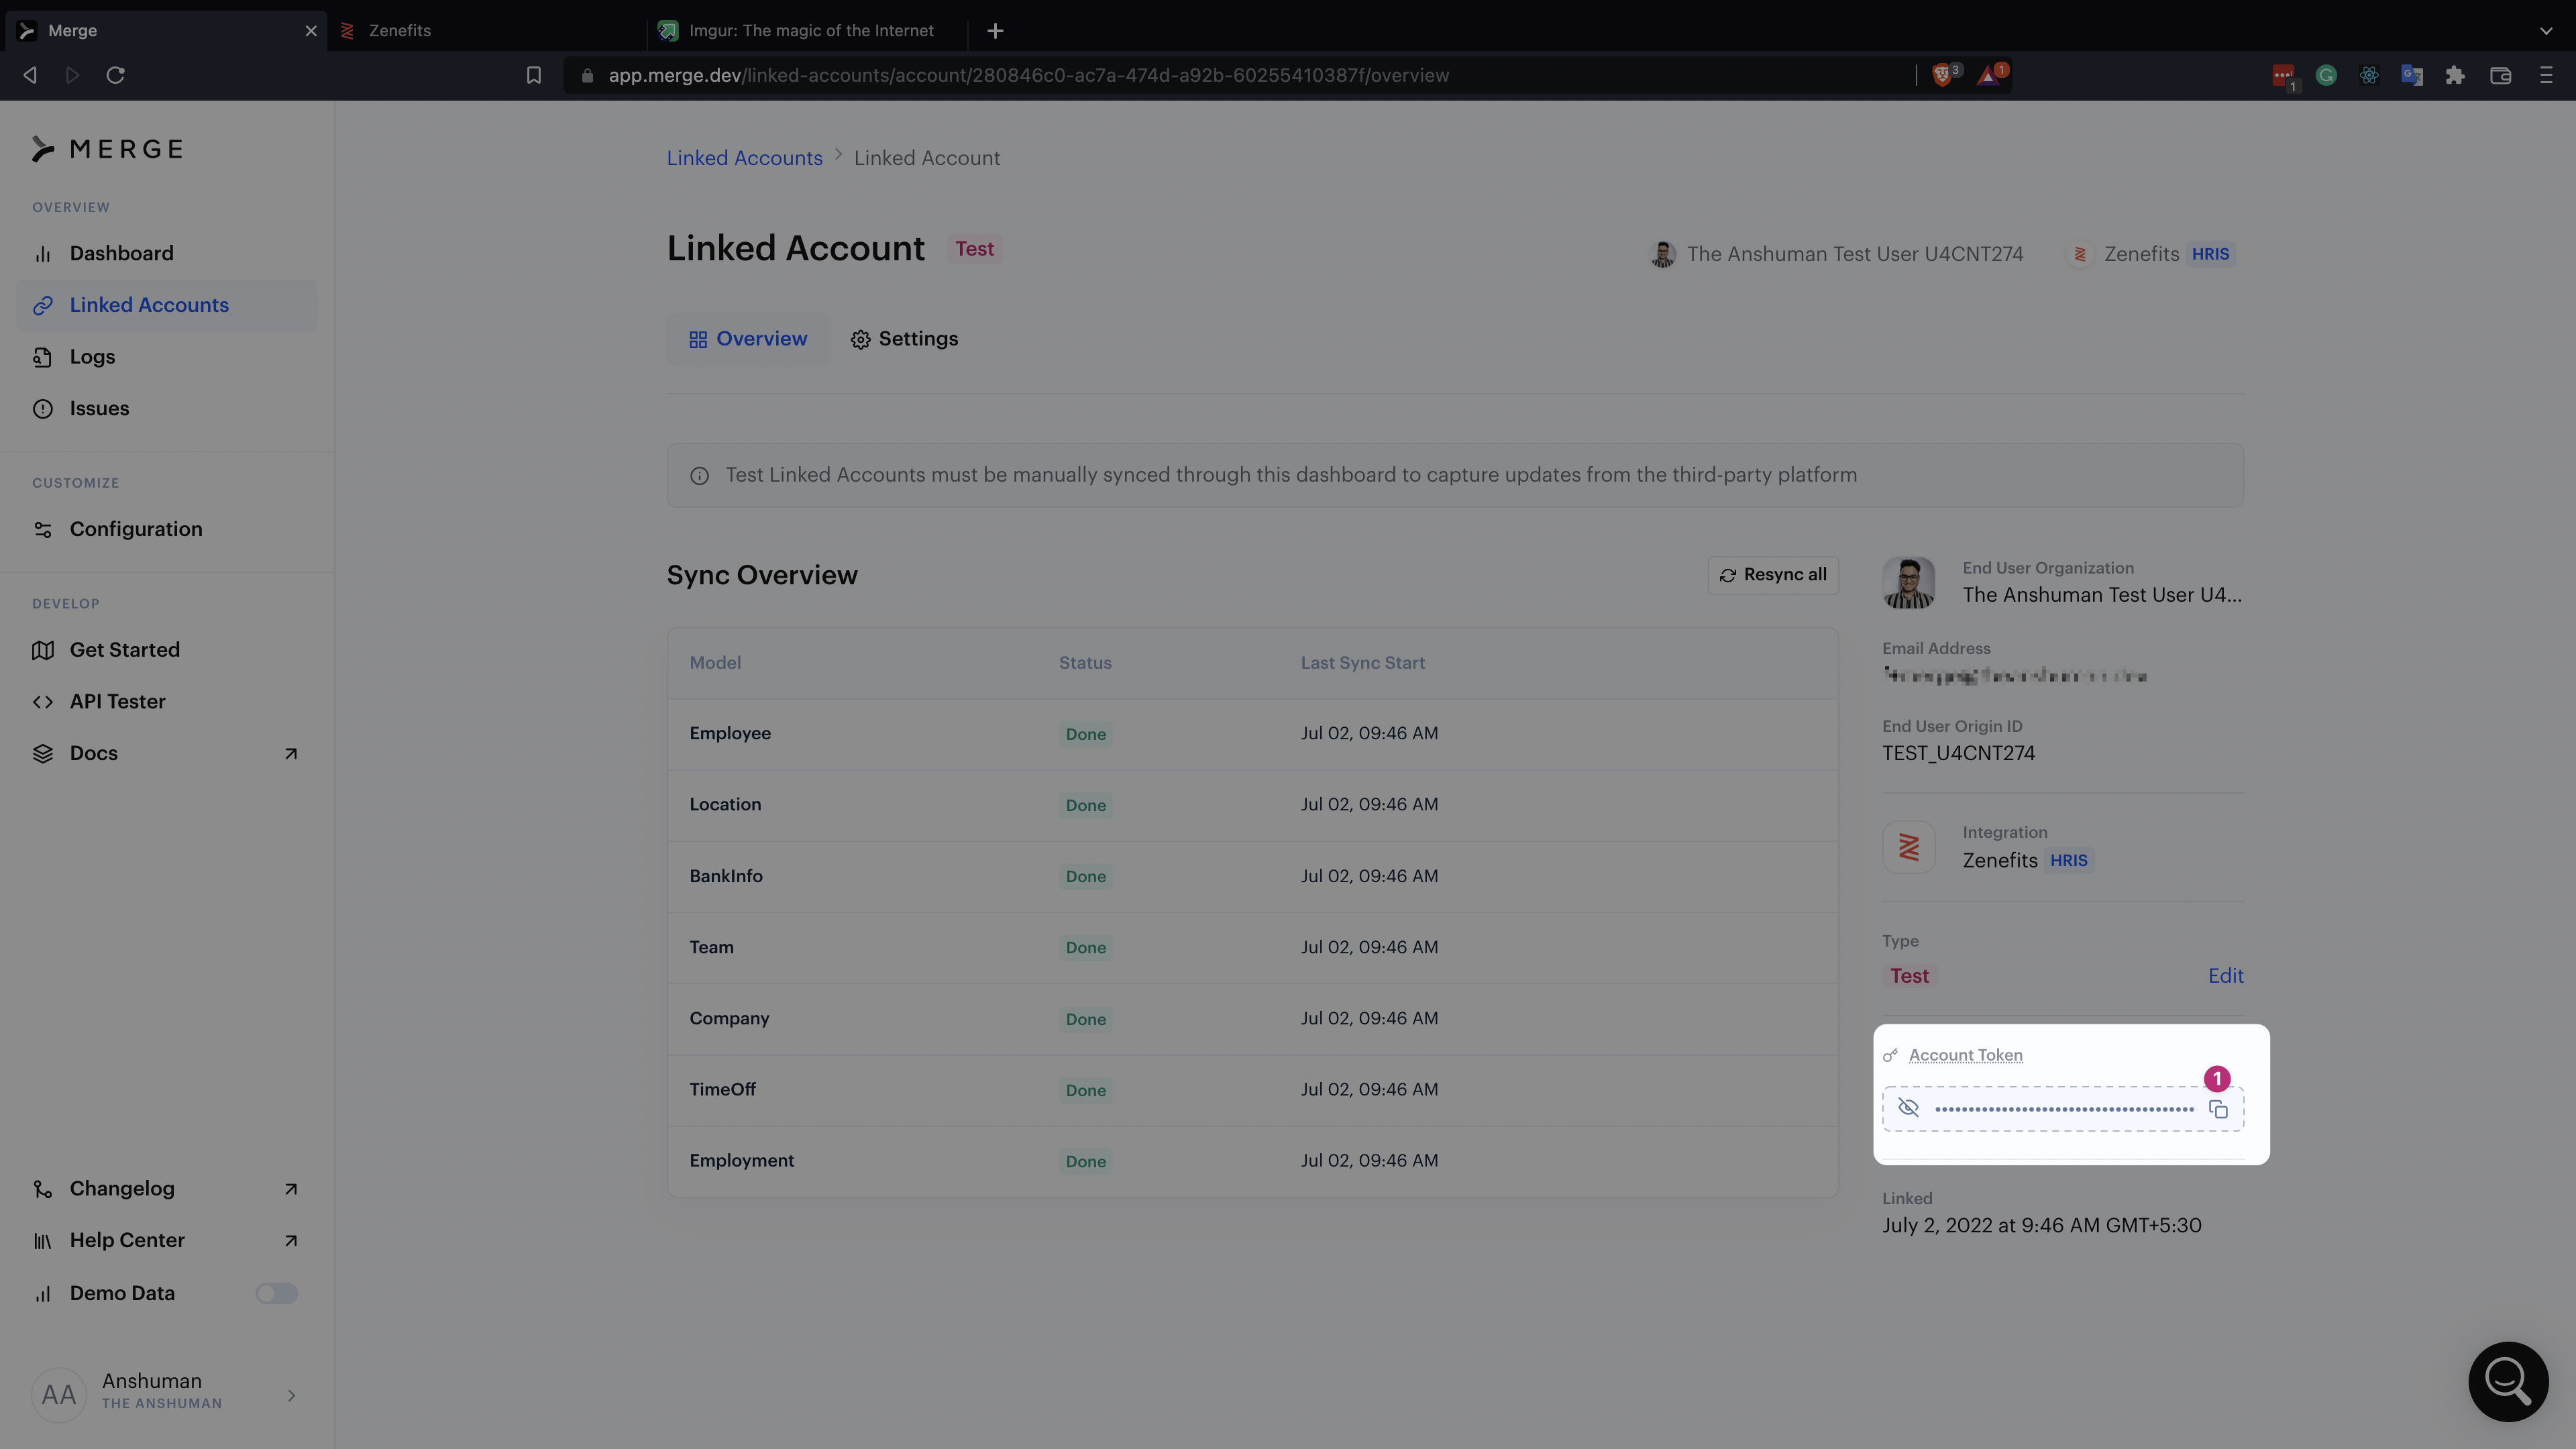Open the Google Translate extension icon
This screenshot has height=1449, width=2576.
click(2412, 75)
